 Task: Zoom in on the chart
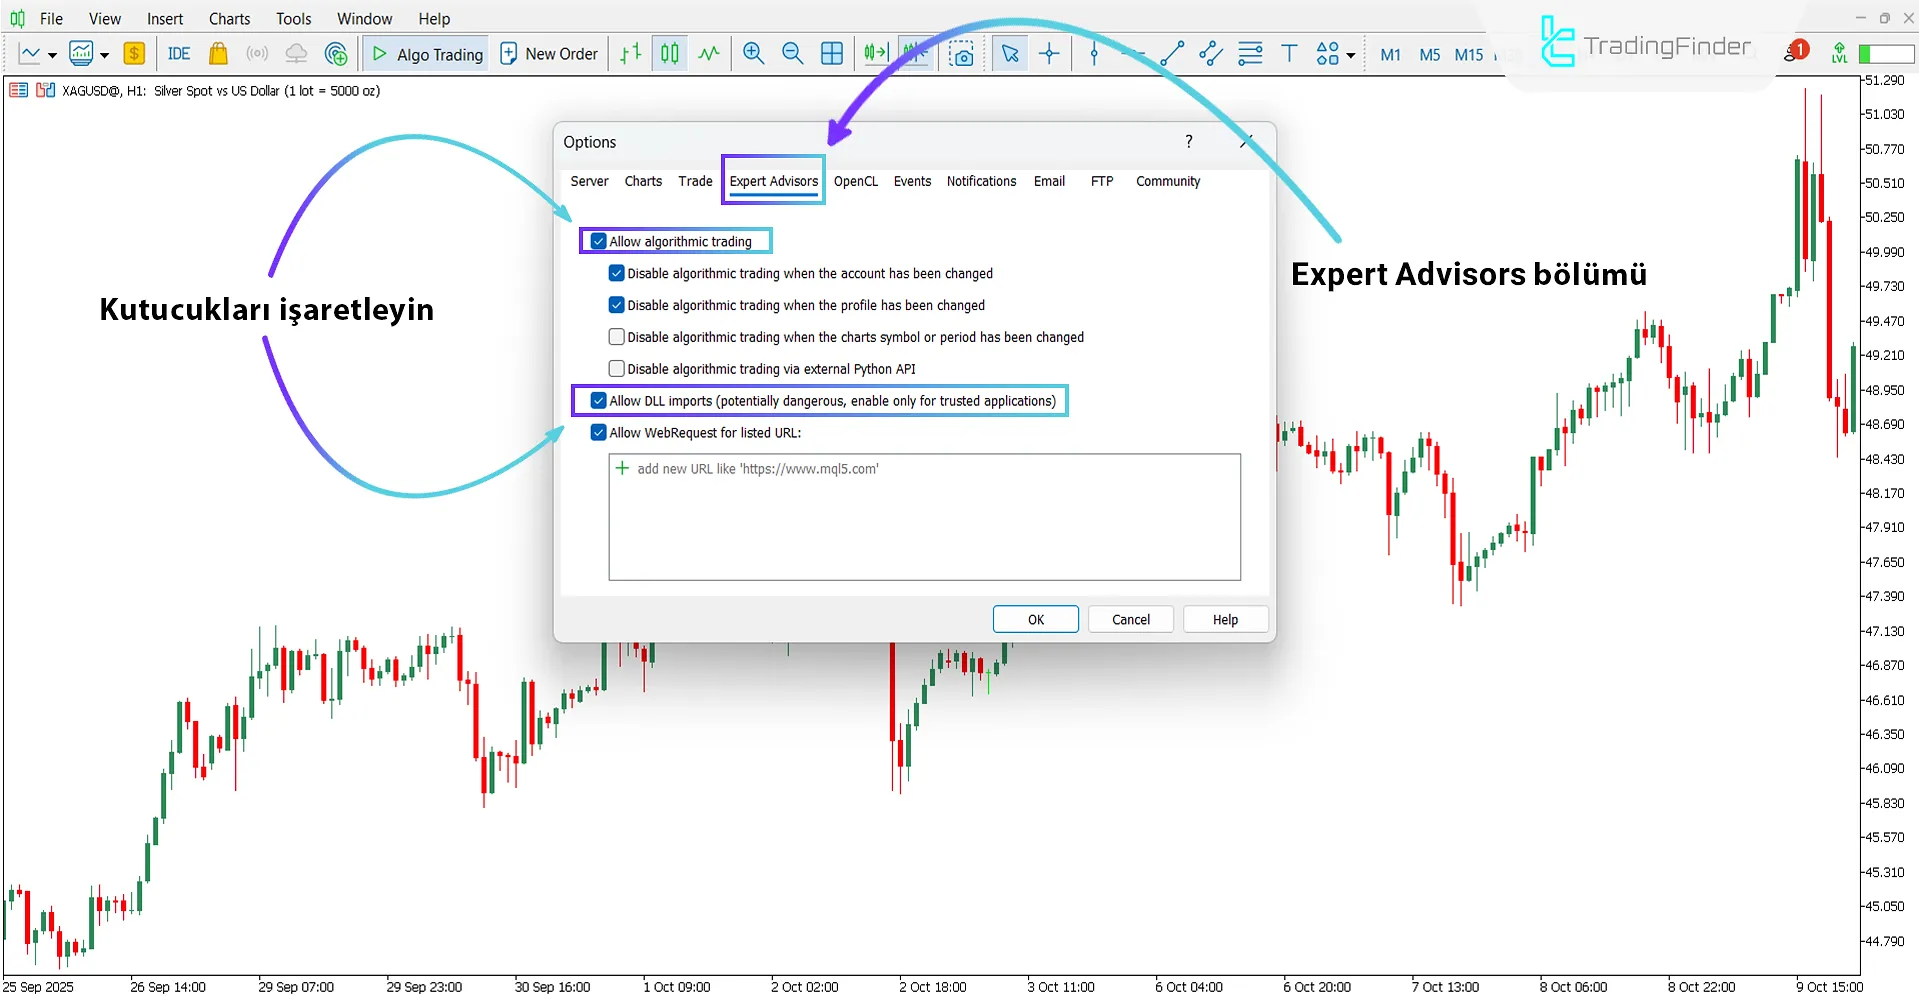tap(753, 53)
